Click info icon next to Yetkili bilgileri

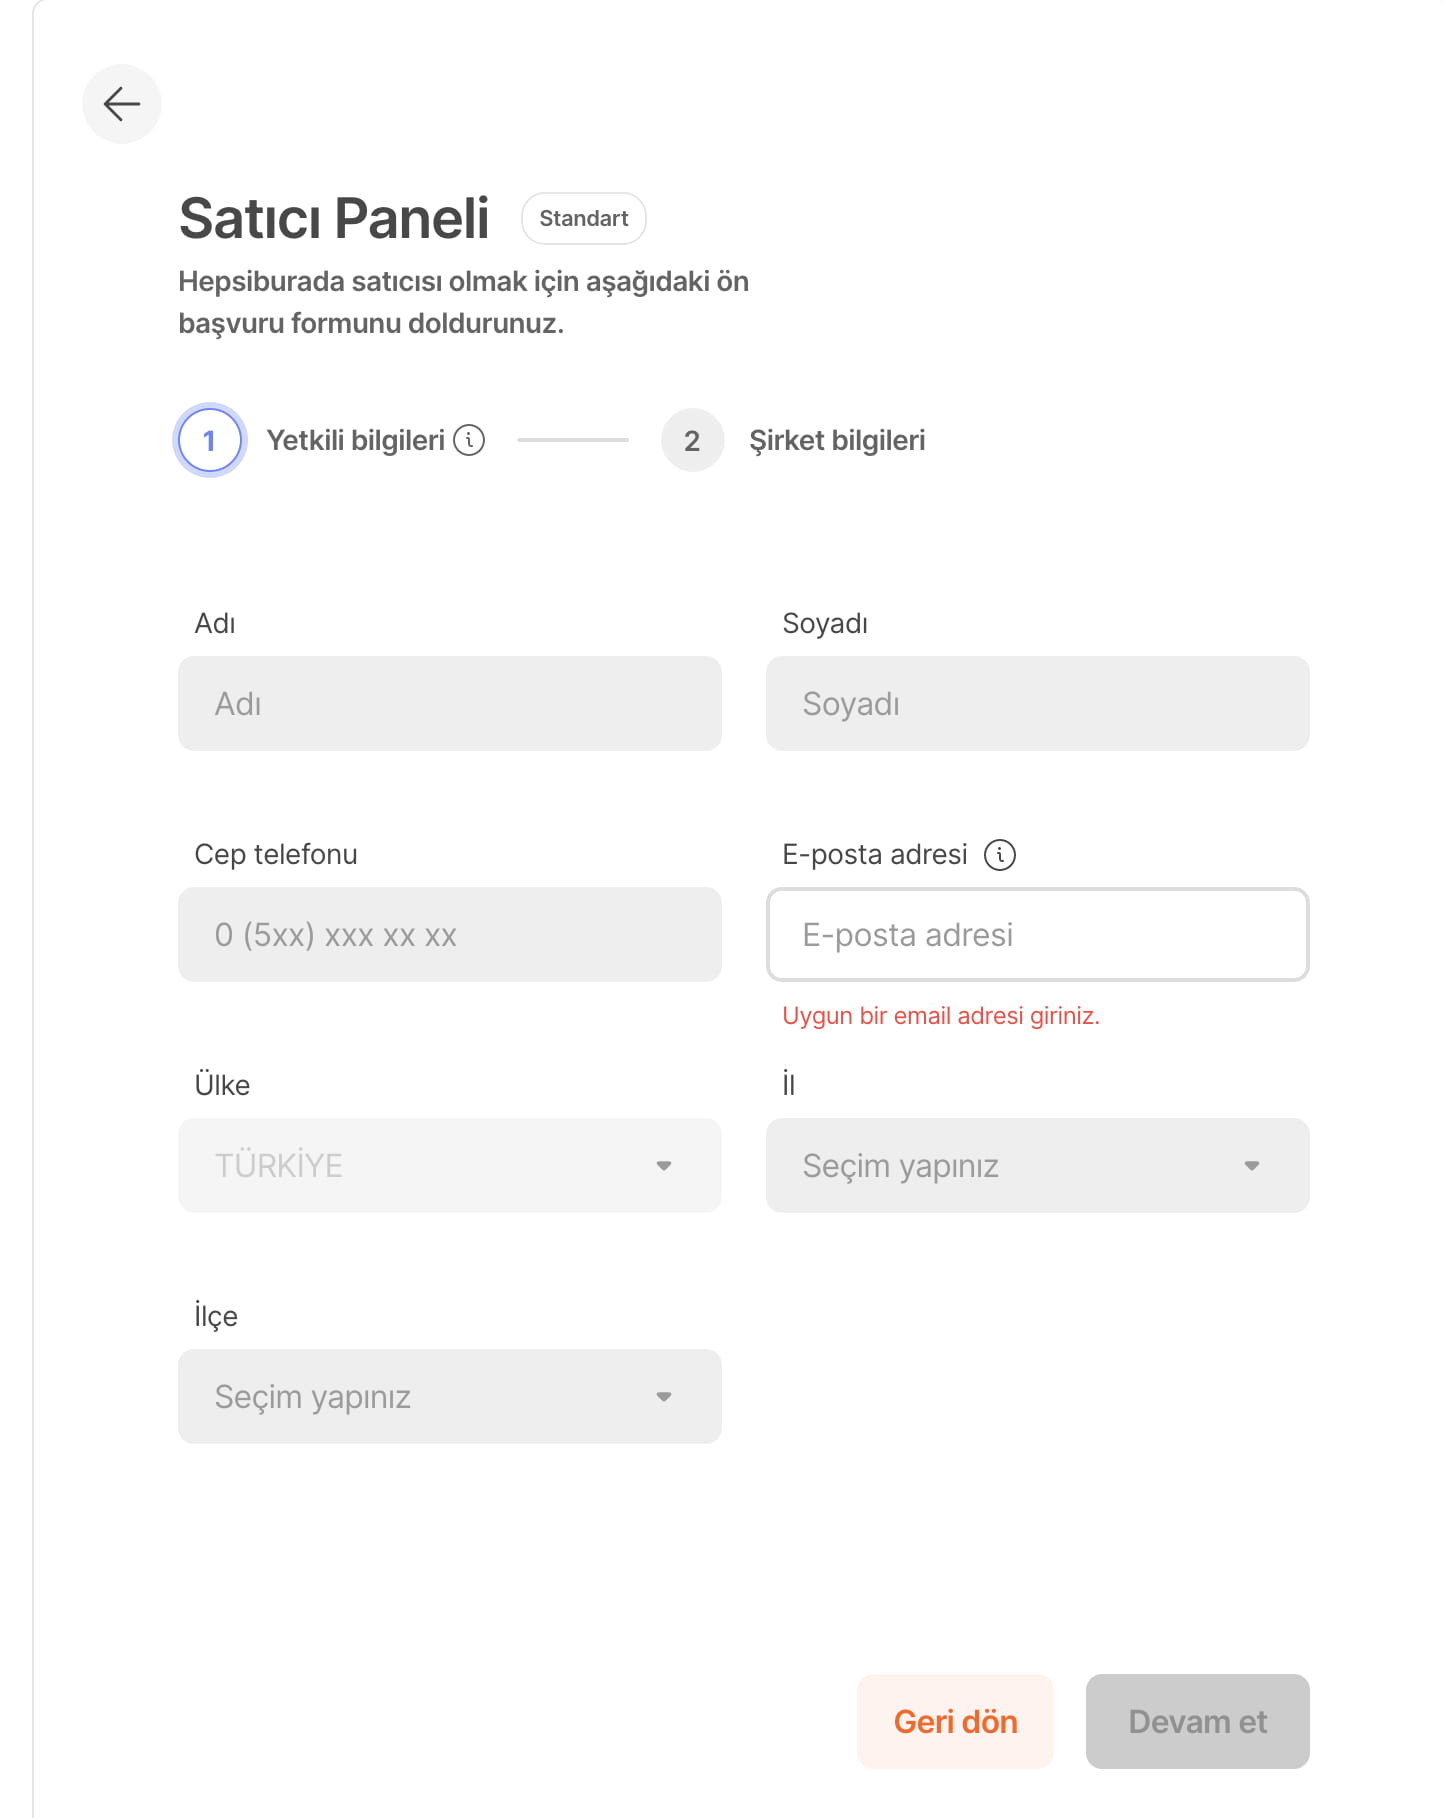[x=469, y=440]
